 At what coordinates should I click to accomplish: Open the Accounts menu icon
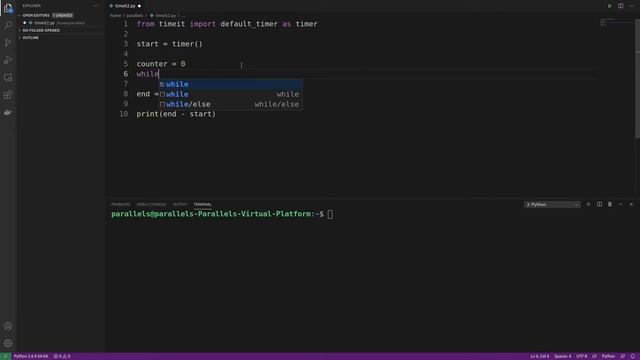8,326
